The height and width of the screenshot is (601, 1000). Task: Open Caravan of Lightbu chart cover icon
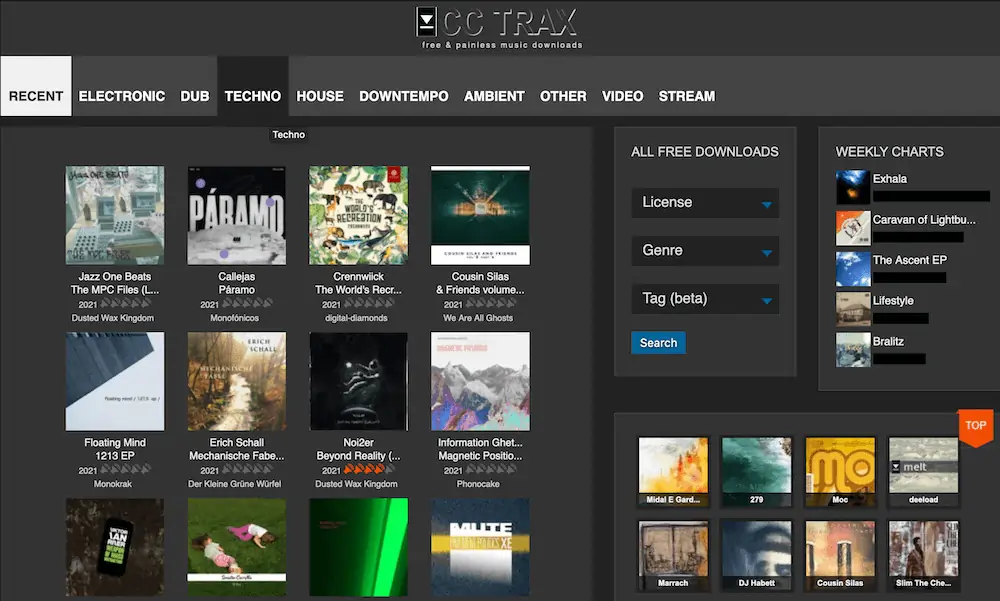pos(853,228)
